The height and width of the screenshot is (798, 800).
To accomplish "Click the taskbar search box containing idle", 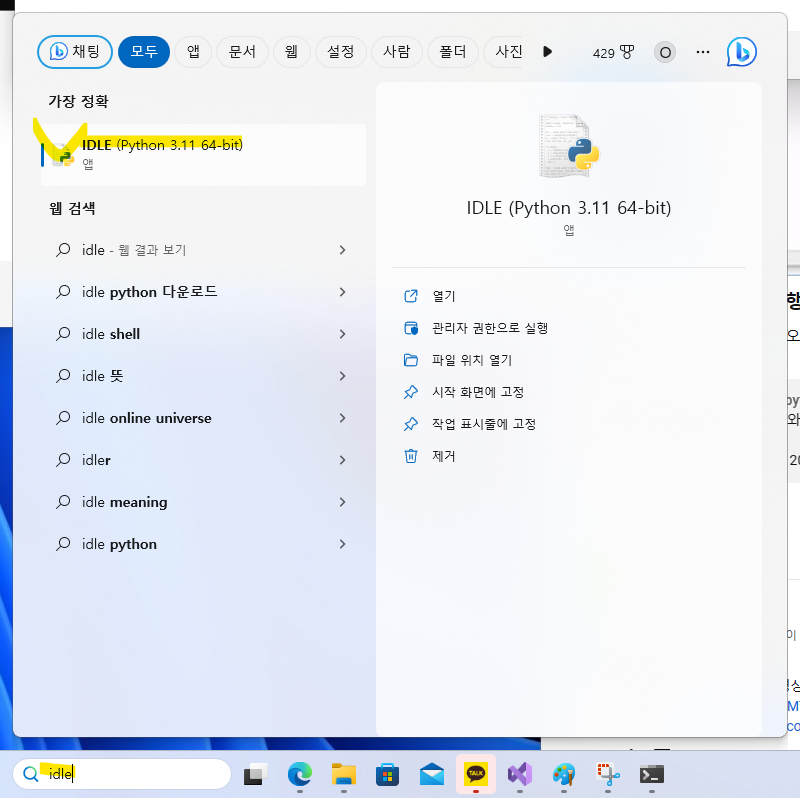I will point(122,774).
